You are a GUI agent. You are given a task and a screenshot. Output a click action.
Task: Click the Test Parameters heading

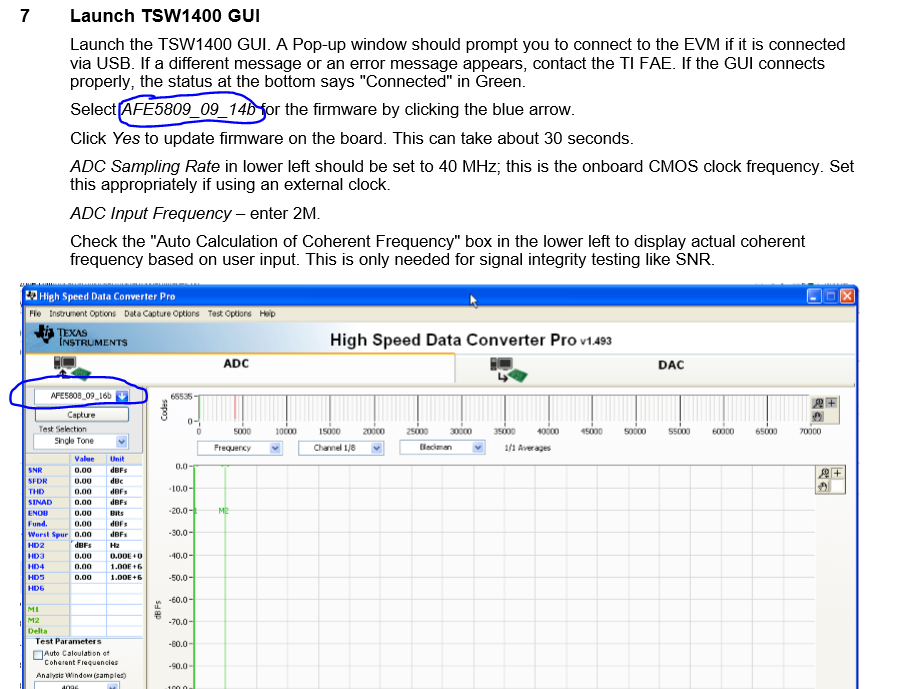coord(68,642)
